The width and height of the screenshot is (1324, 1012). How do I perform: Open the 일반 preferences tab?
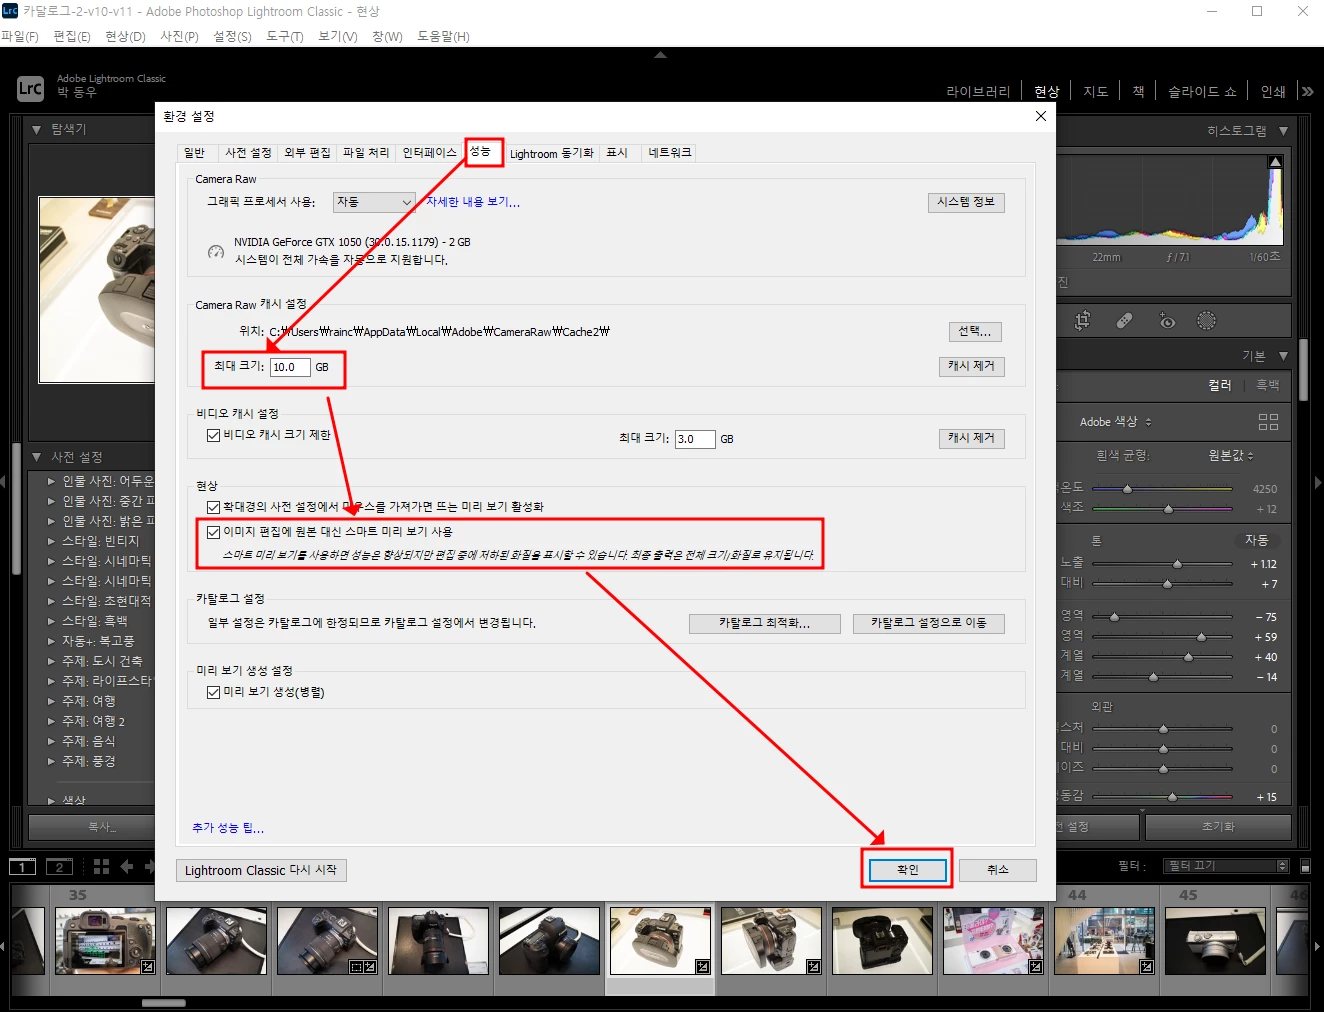point(194,153)
